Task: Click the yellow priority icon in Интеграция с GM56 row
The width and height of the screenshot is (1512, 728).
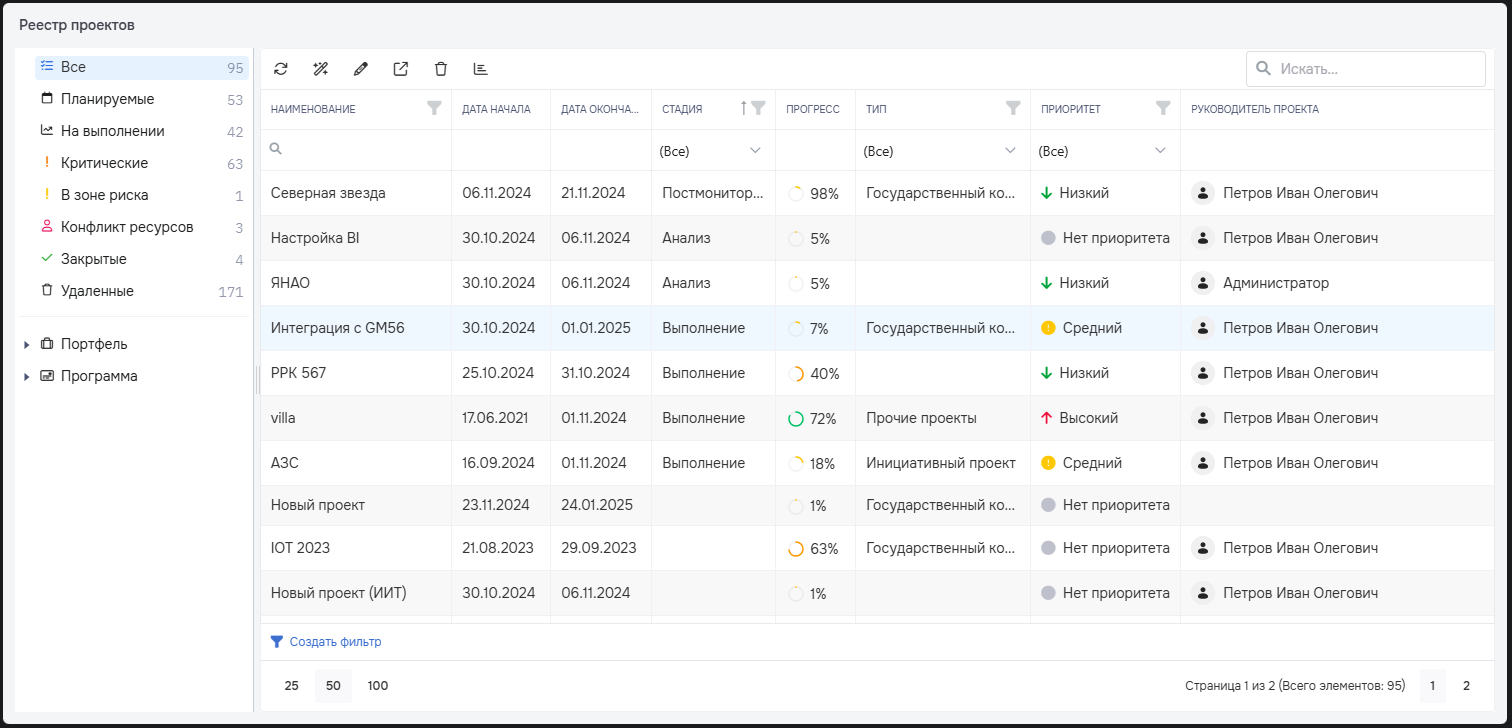Action: pyautogui.click(x=1048, y=328)
